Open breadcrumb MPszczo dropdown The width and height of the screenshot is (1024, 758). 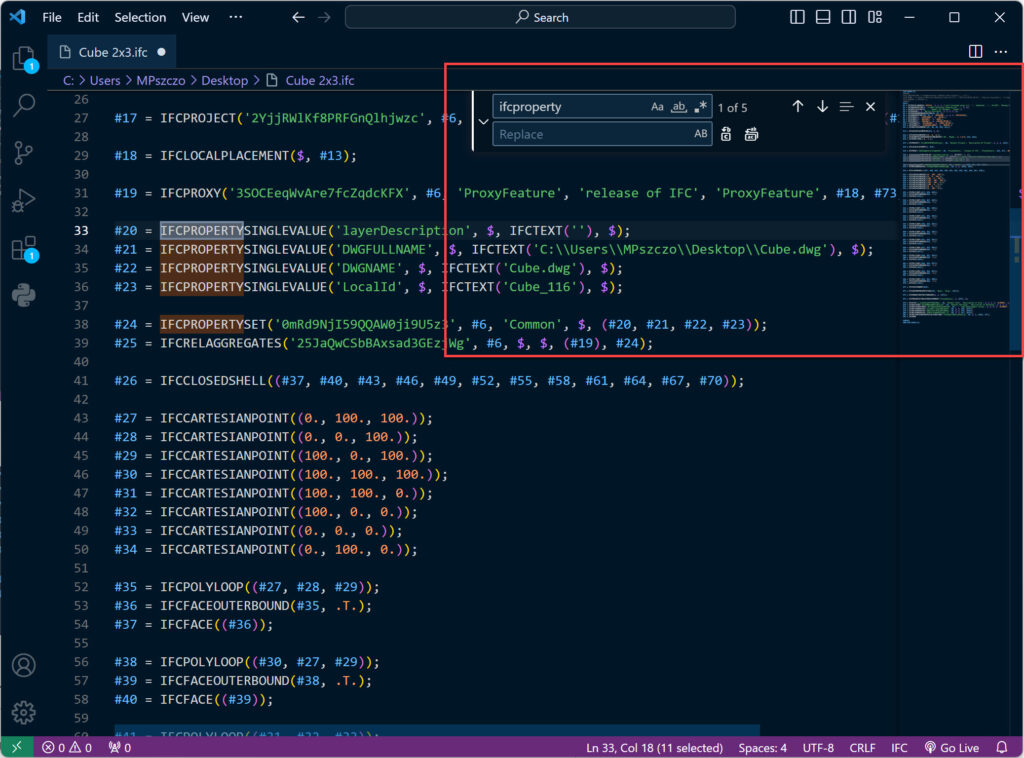[161, 80]
